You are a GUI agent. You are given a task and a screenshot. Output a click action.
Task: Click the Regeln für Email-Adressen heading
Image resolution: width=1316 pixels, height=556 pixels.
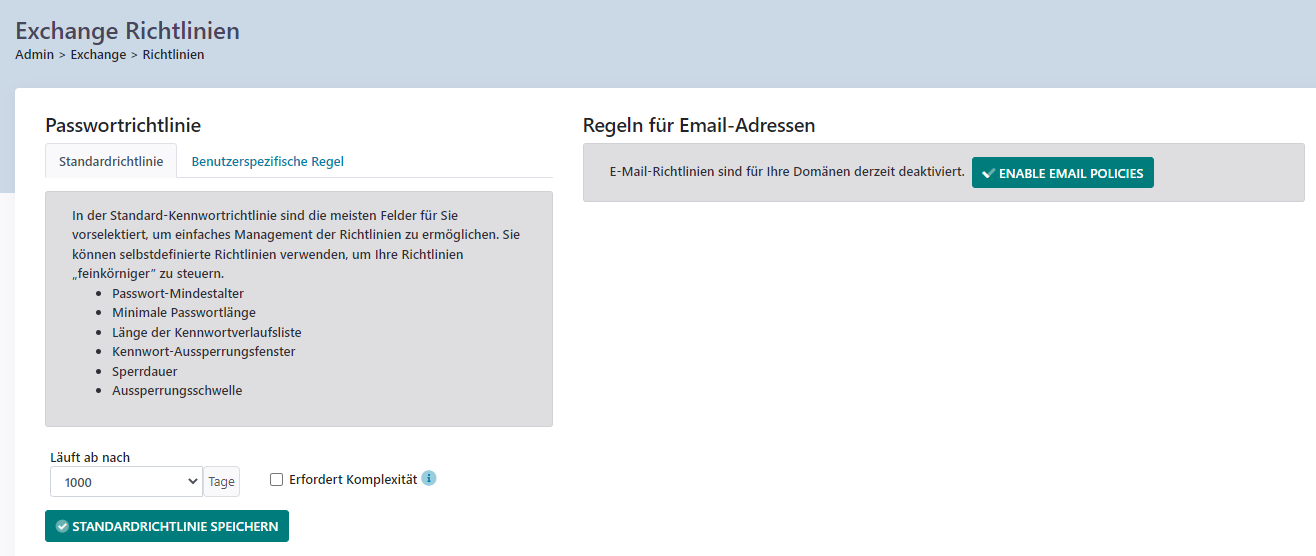click(699, 125)
